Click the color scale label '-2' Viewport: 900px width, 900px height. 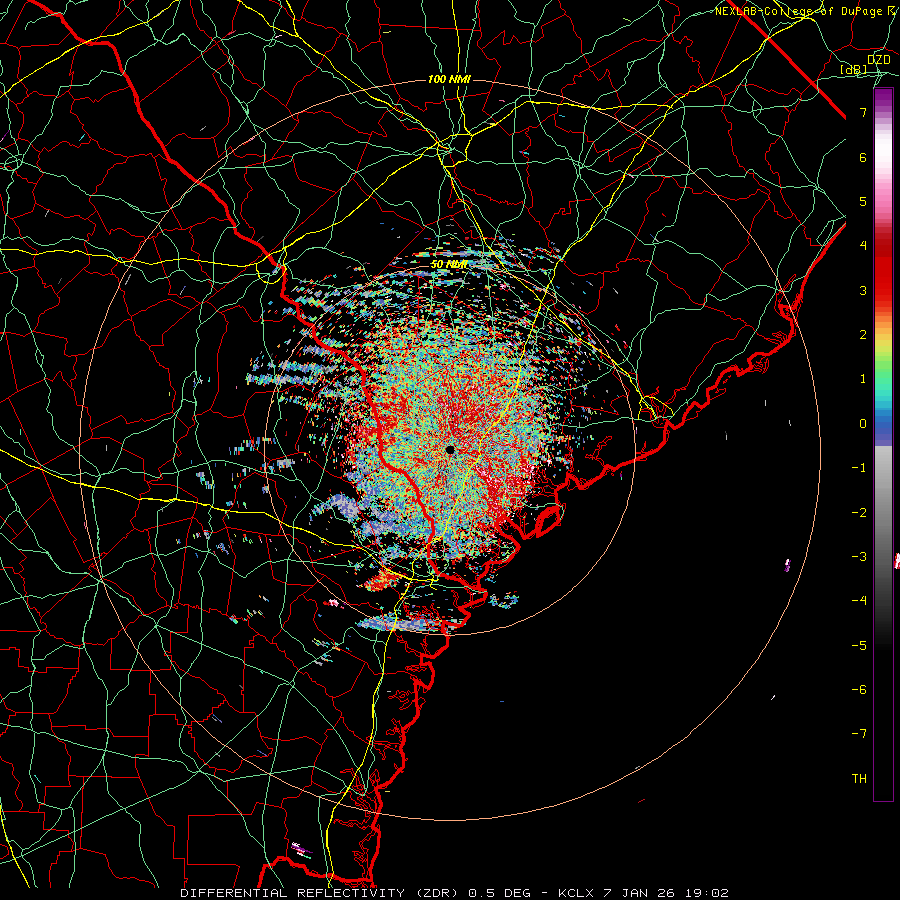(859, 513)
